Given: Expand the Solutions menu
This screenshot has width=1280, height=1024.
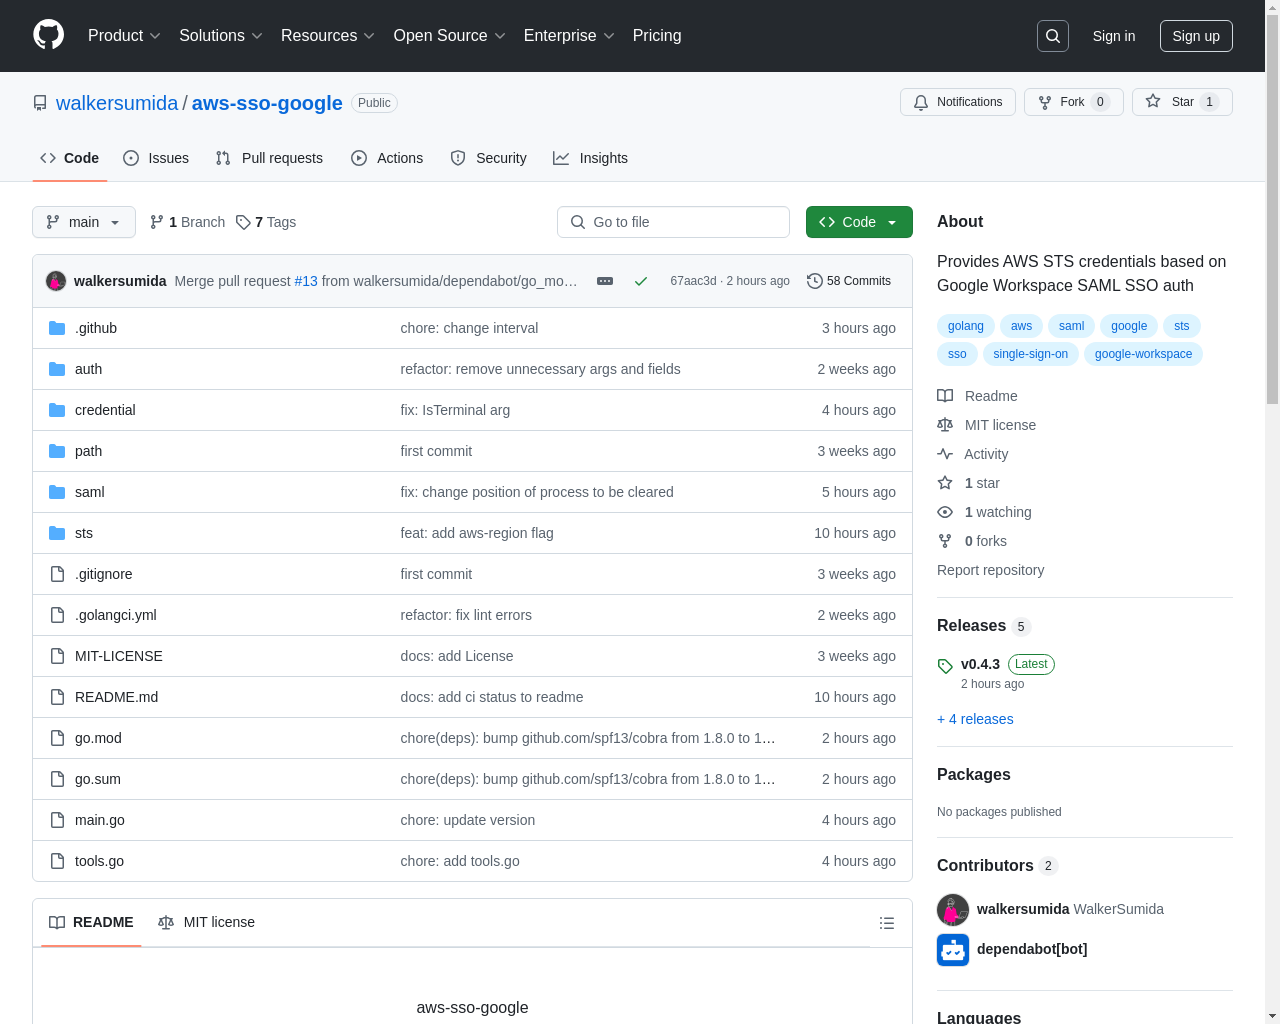Looking at the screenshot, I should [x=221, y=36].
